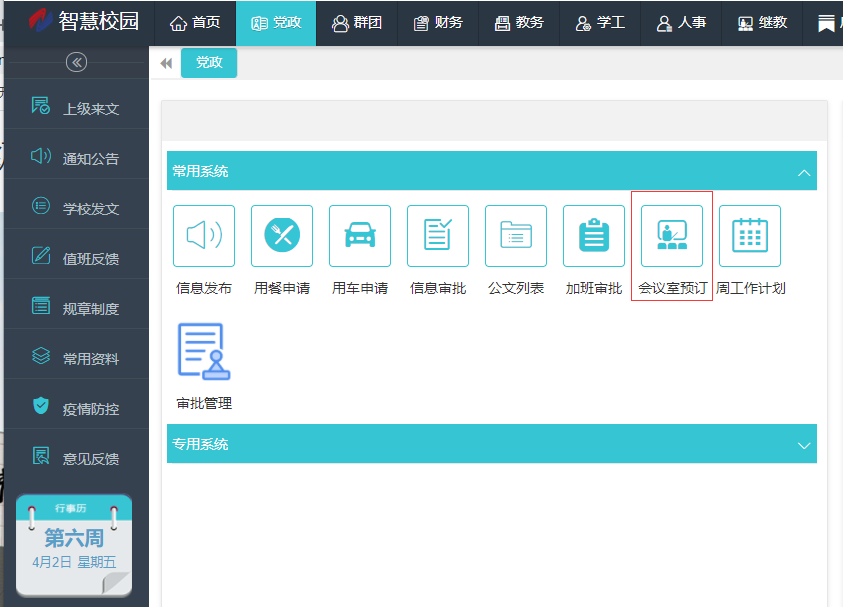Collapse the left sidebar with double-arrow
Image resolution: width=843 pixels, height=607 pixels.
[x=76, y=62]
